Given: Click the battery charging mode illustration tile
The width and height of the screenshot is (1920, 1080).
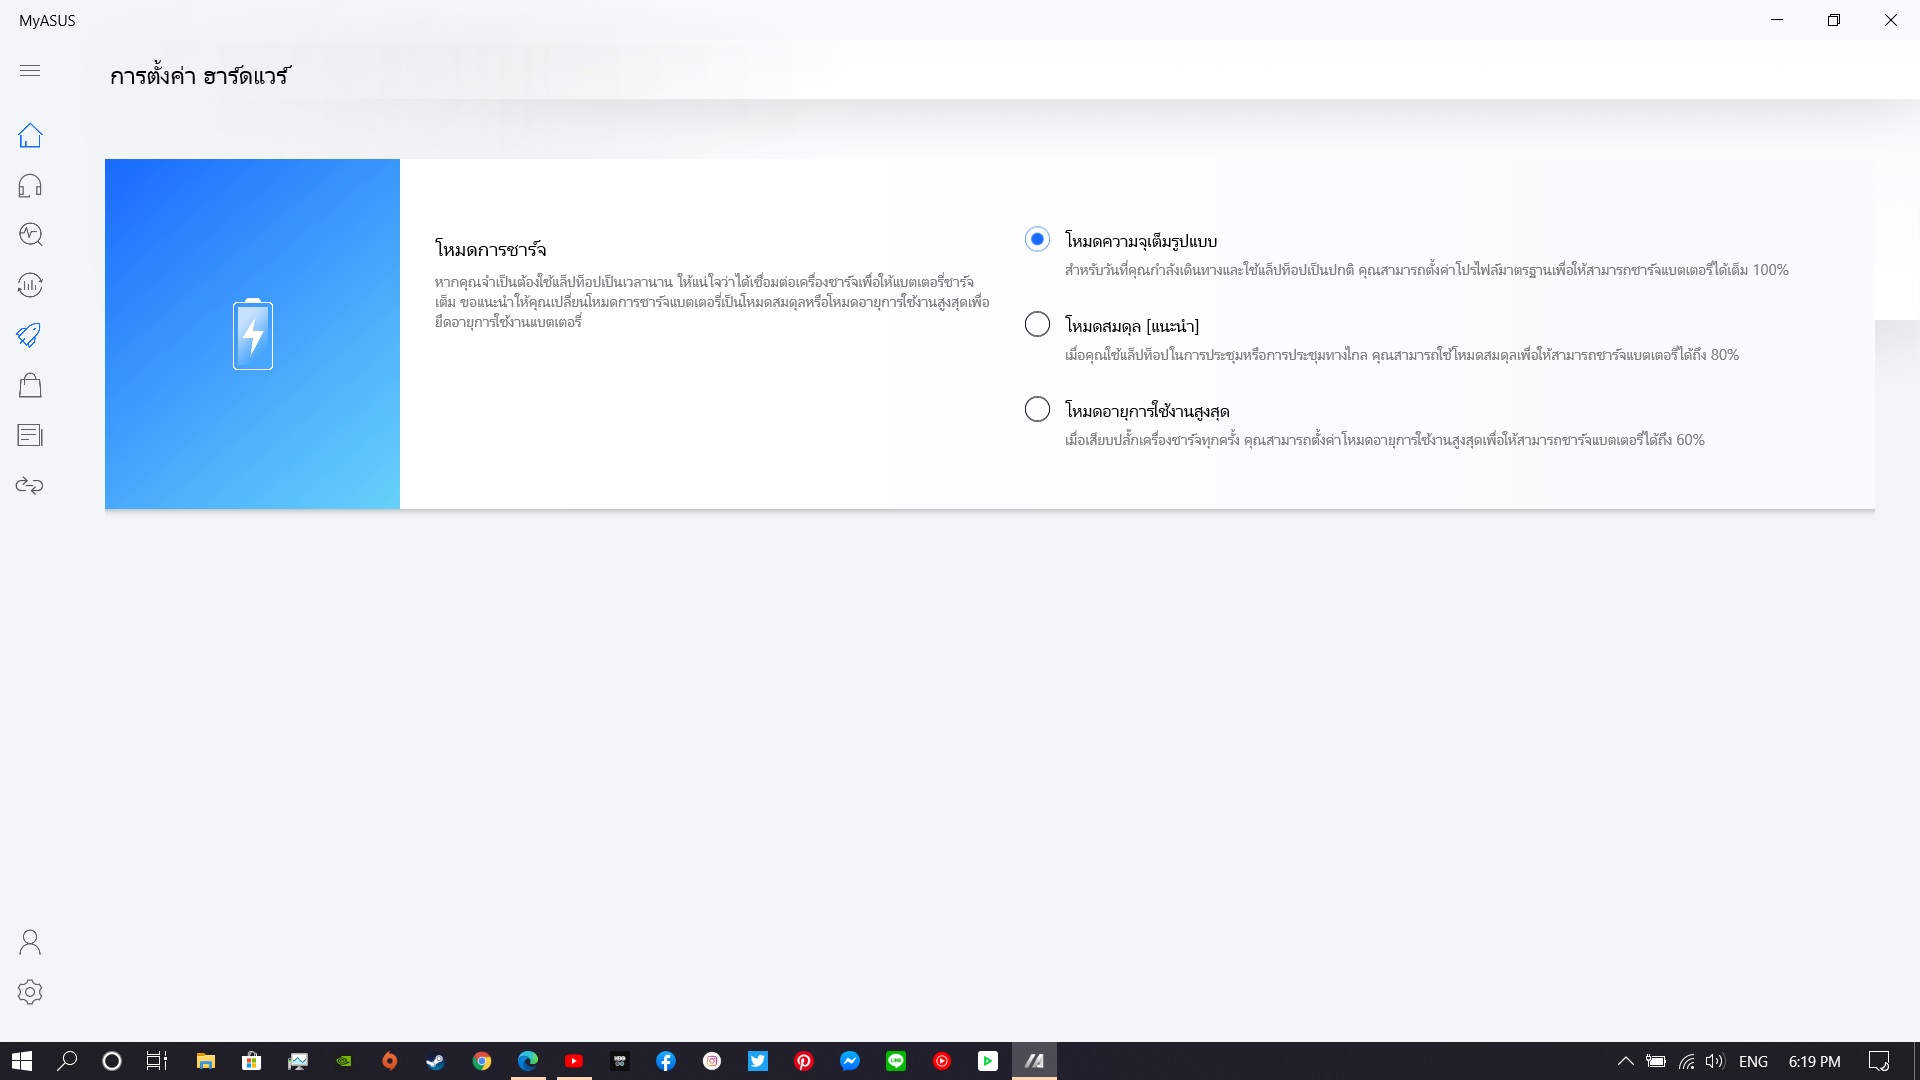Looking at the screenshot, I should [252, 334].
